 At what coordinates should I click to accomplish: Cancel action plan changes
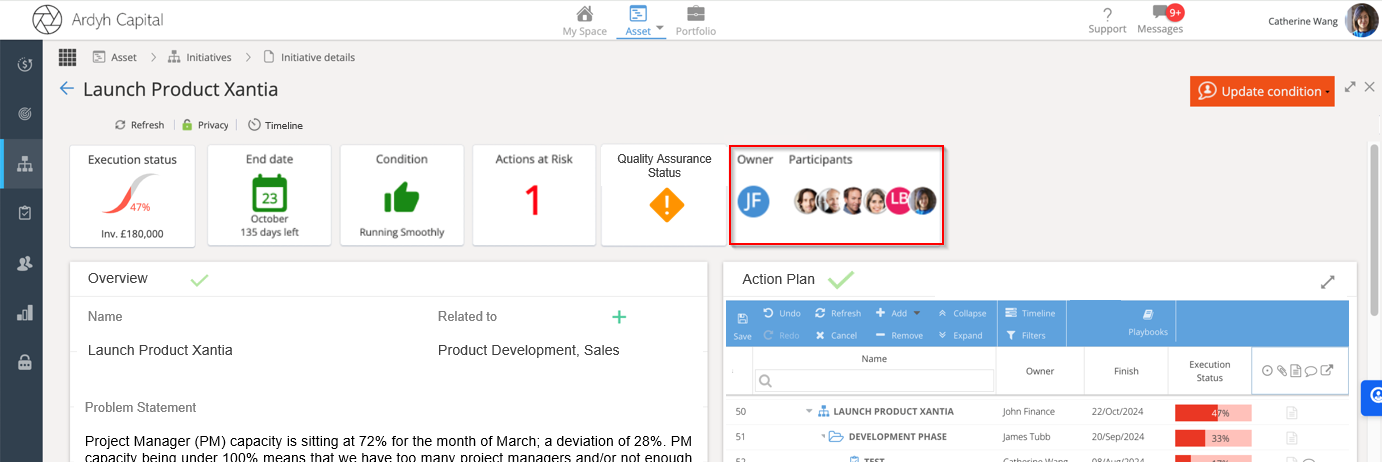pyautogui.click(x=836, y=335)
